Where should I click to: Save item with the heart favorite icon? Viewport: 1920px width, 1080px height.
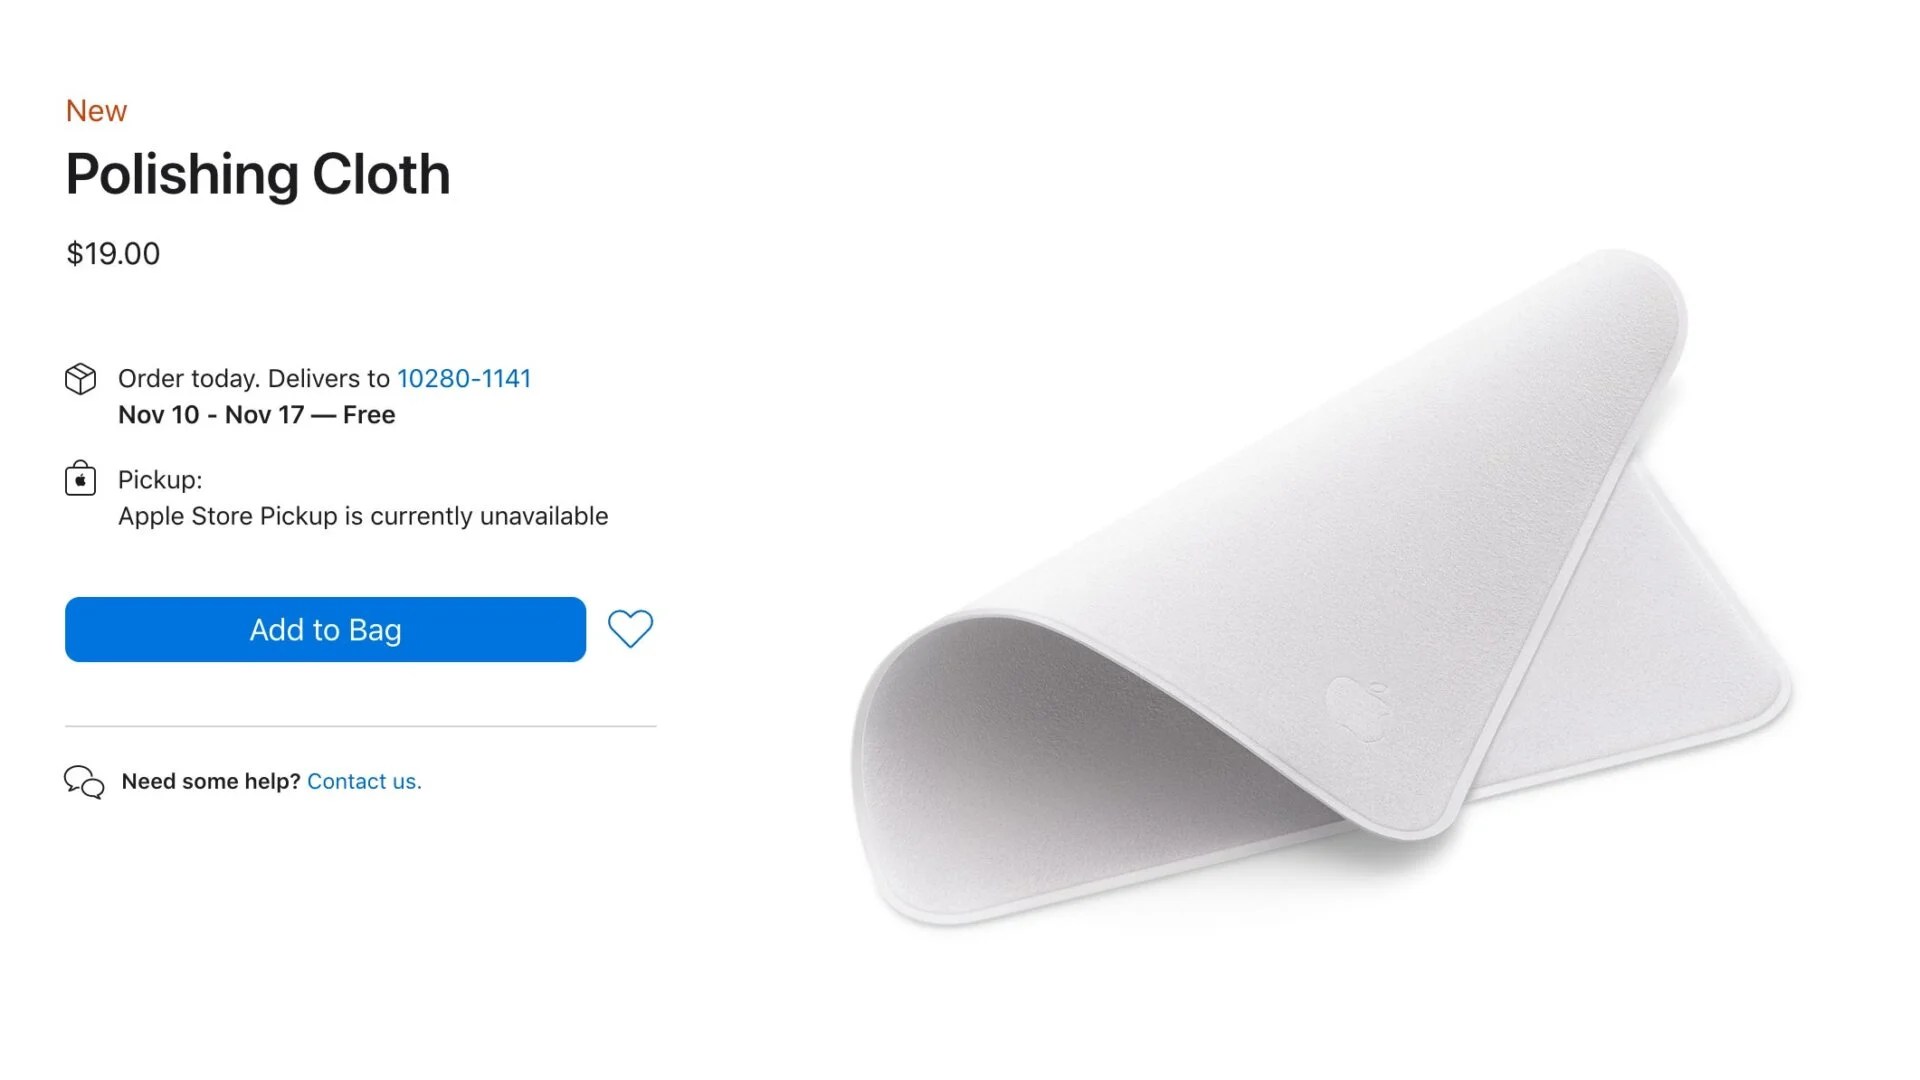click(630, 629)
